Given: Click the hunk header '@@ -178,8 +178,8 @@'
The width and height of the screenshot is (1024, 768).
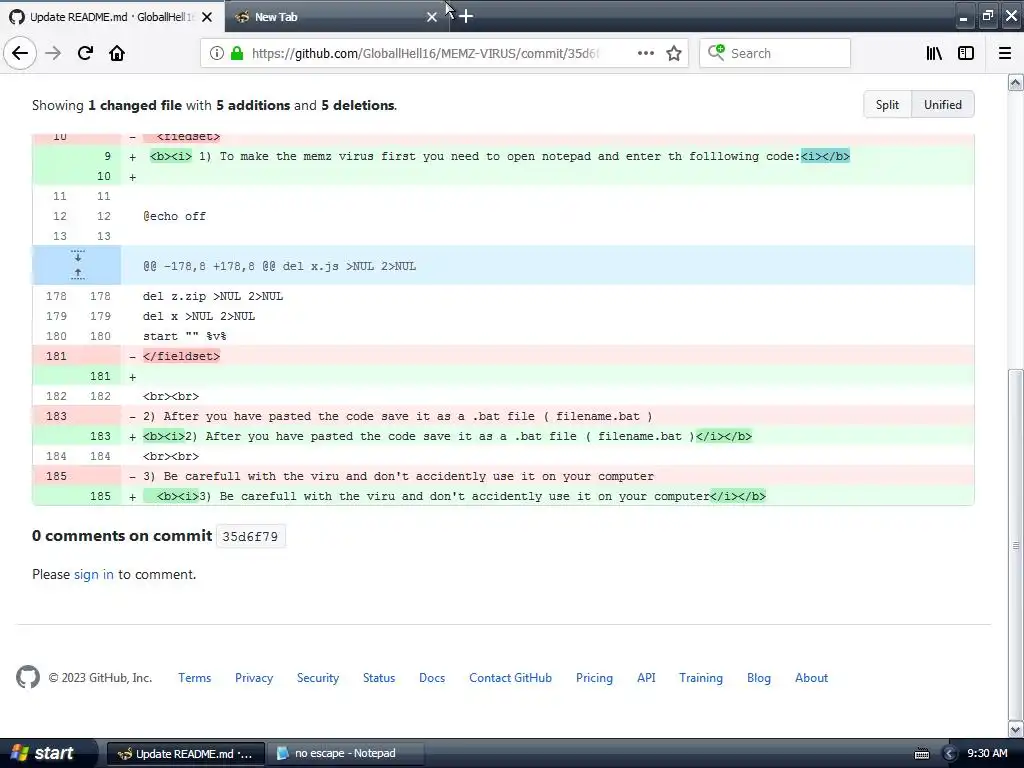Looking at the screenshot, I should (x=280, y=266).
